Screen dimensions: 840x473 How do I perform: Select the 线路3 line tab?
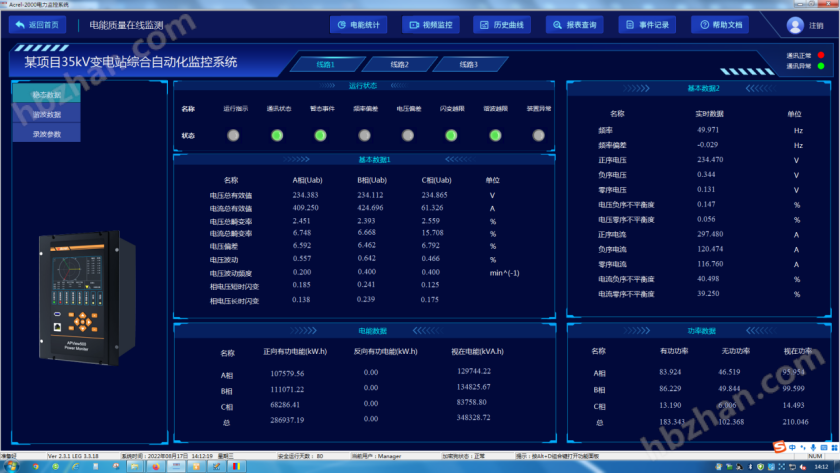pos(468,65)
